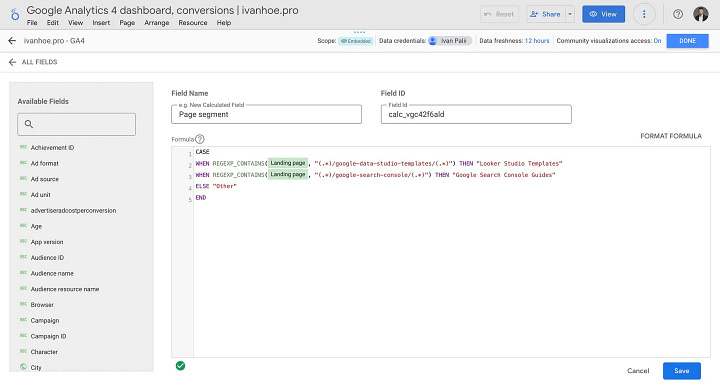This screenshot has height=391, width=720.
Task: Click the Landing page chip on formula line 3
Action: pyautogui.click(x=288, y=174)
